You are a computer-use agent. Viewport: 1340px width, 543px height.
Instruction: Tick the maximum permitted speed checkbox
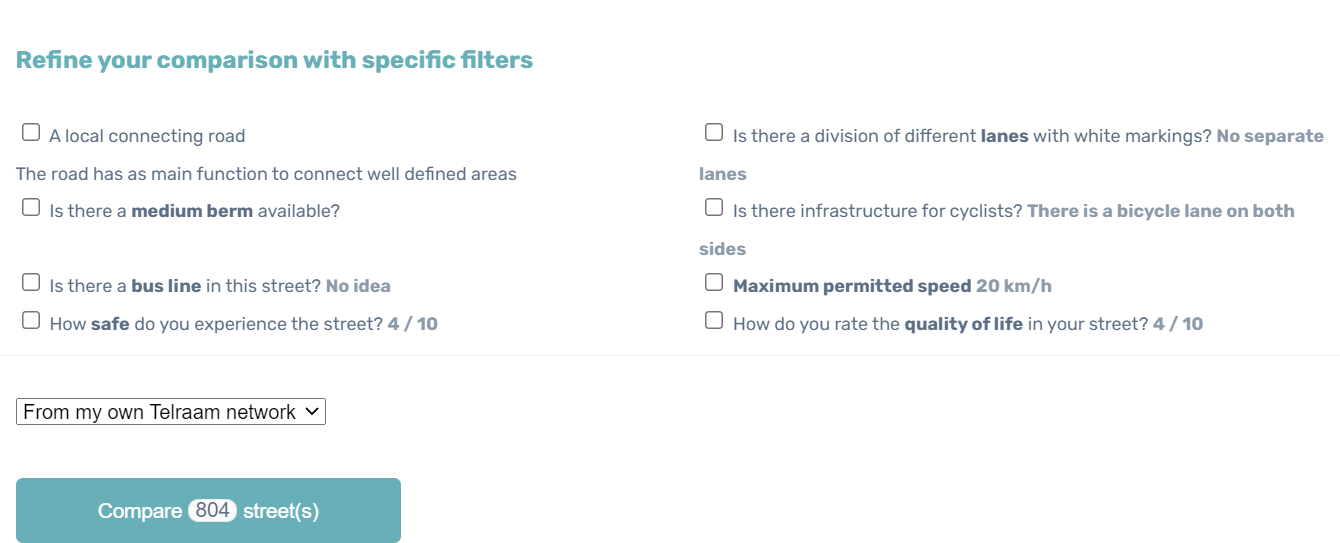coord(714,283)
